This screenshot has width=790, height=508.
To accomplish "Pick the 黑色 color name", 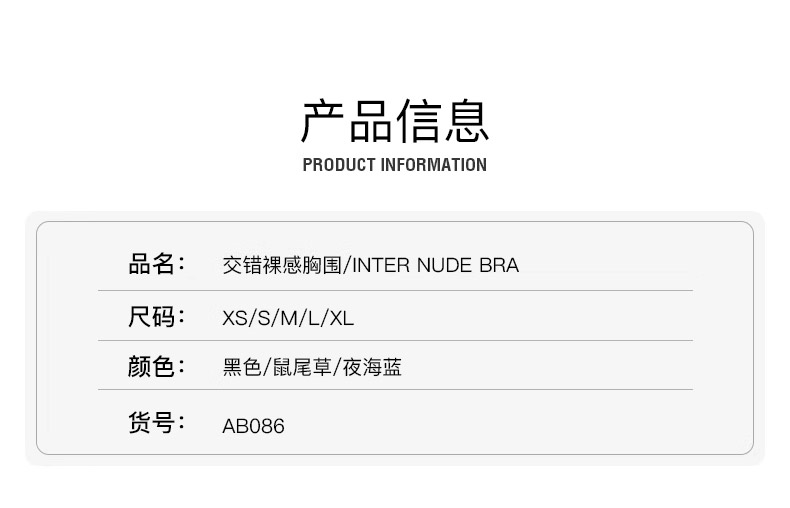I will point(244,368).
